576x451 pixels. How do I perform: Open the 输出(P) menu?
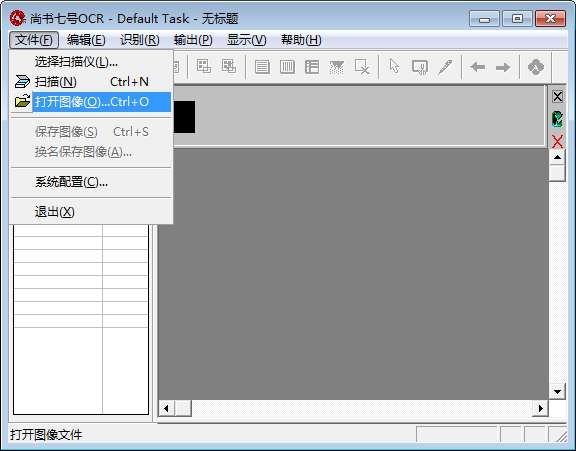click(193, 40)
